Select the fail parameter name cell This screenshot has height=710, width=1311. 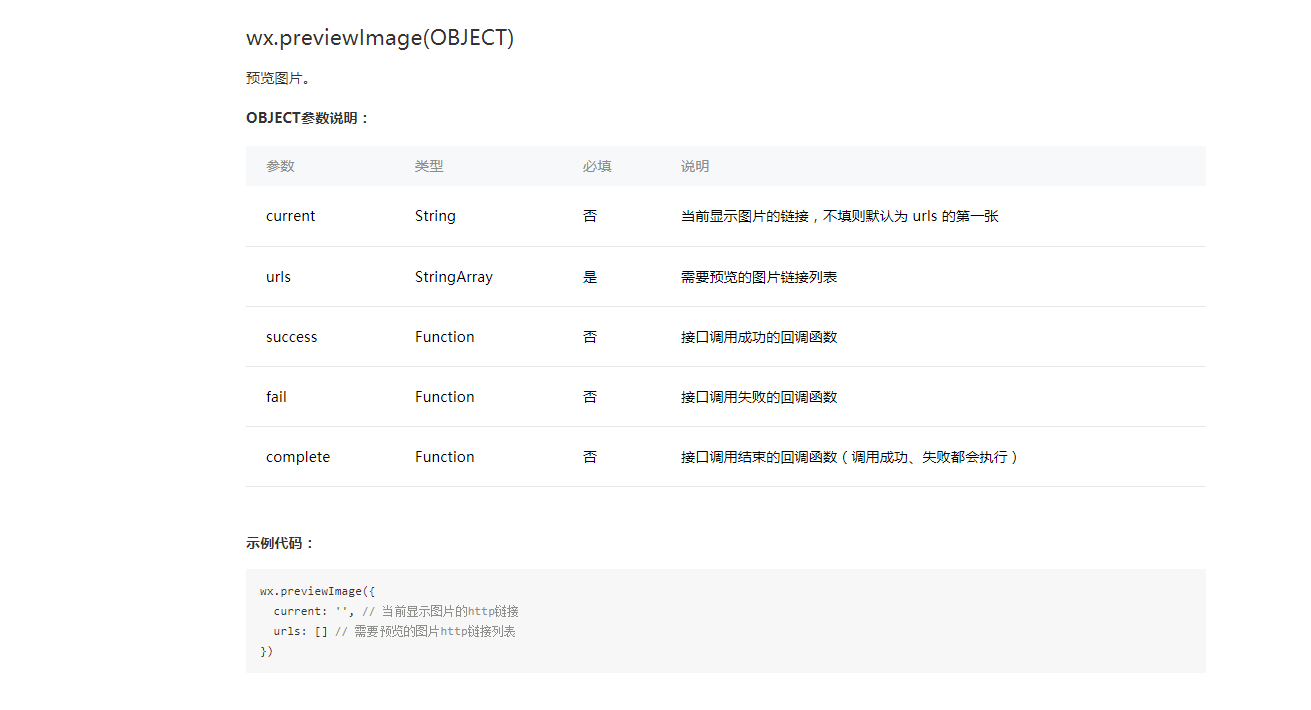click(276, 397)
